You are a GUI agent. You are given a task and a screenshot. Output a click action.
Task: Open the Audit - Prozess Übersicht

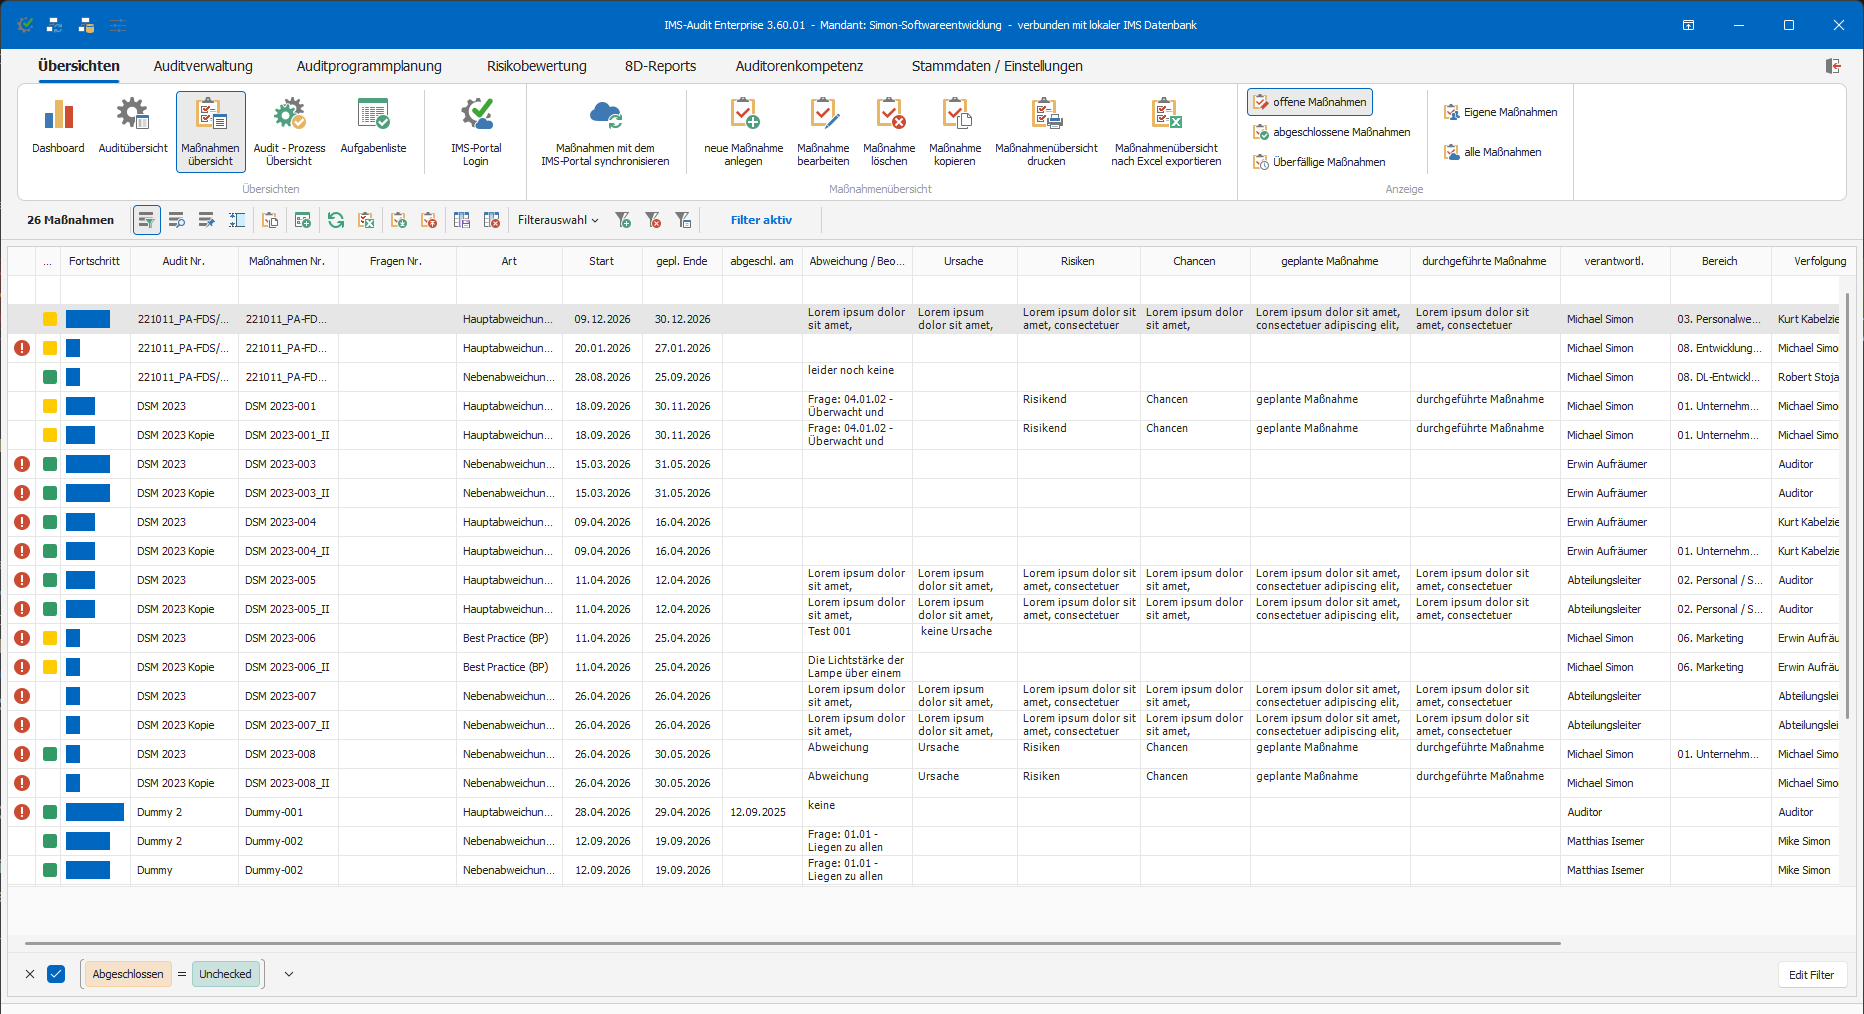[289, 132]
